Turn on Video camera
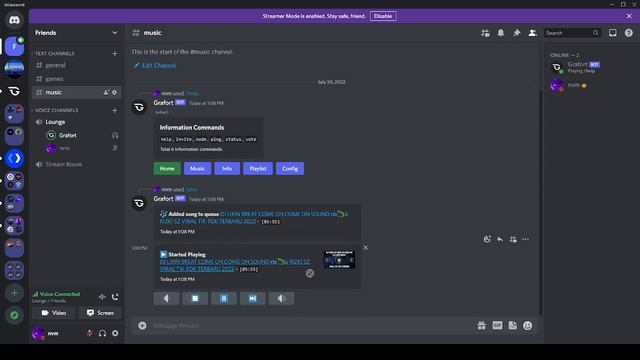 click(54, 313)
